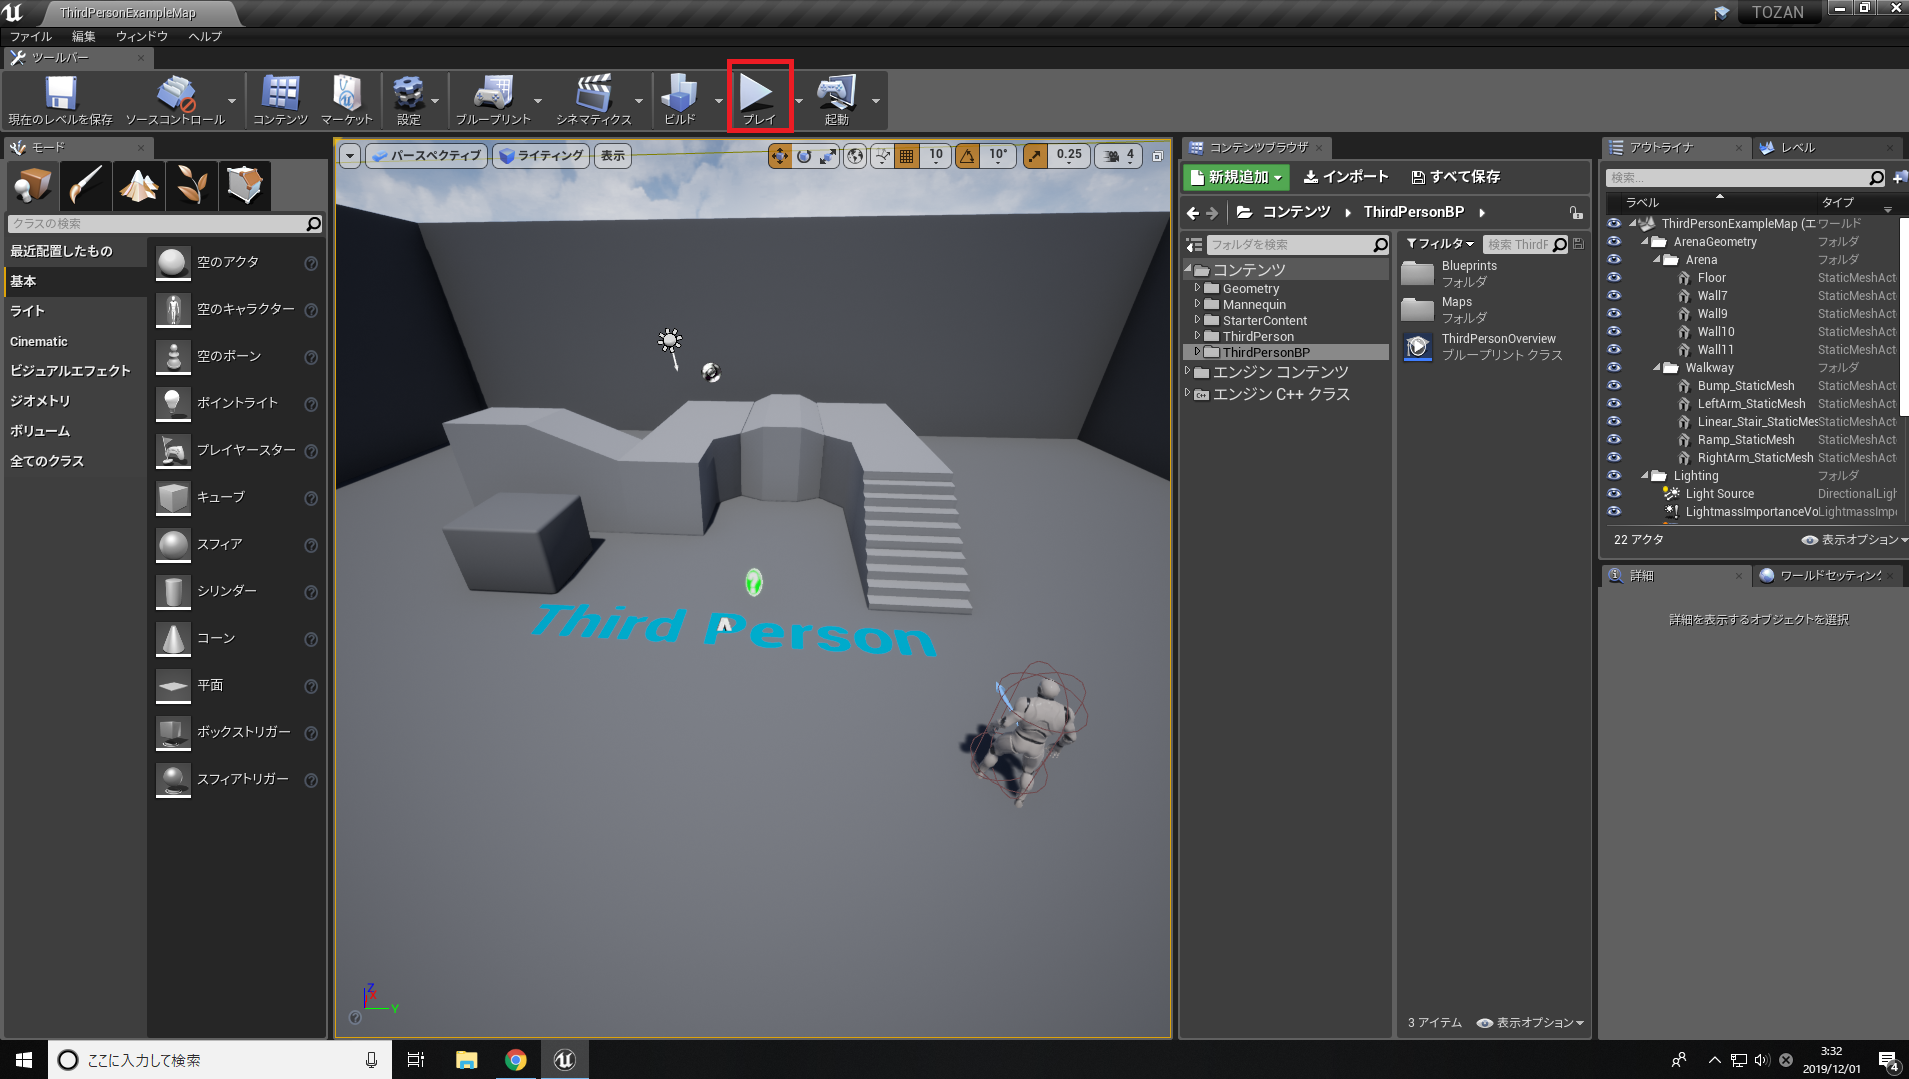Open camera speed setting in viewport
The width and height of the screenshot is (1909, 1079).
[x=1119, y=156]
